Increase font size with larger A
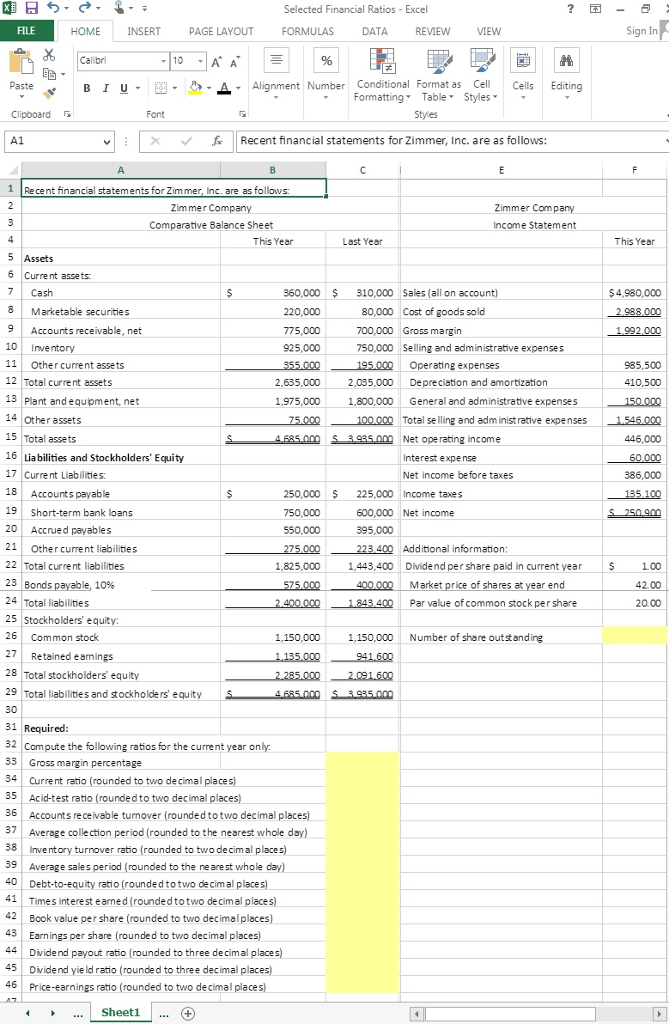Viewport: 669px width, 1024px height. point(216,61)
